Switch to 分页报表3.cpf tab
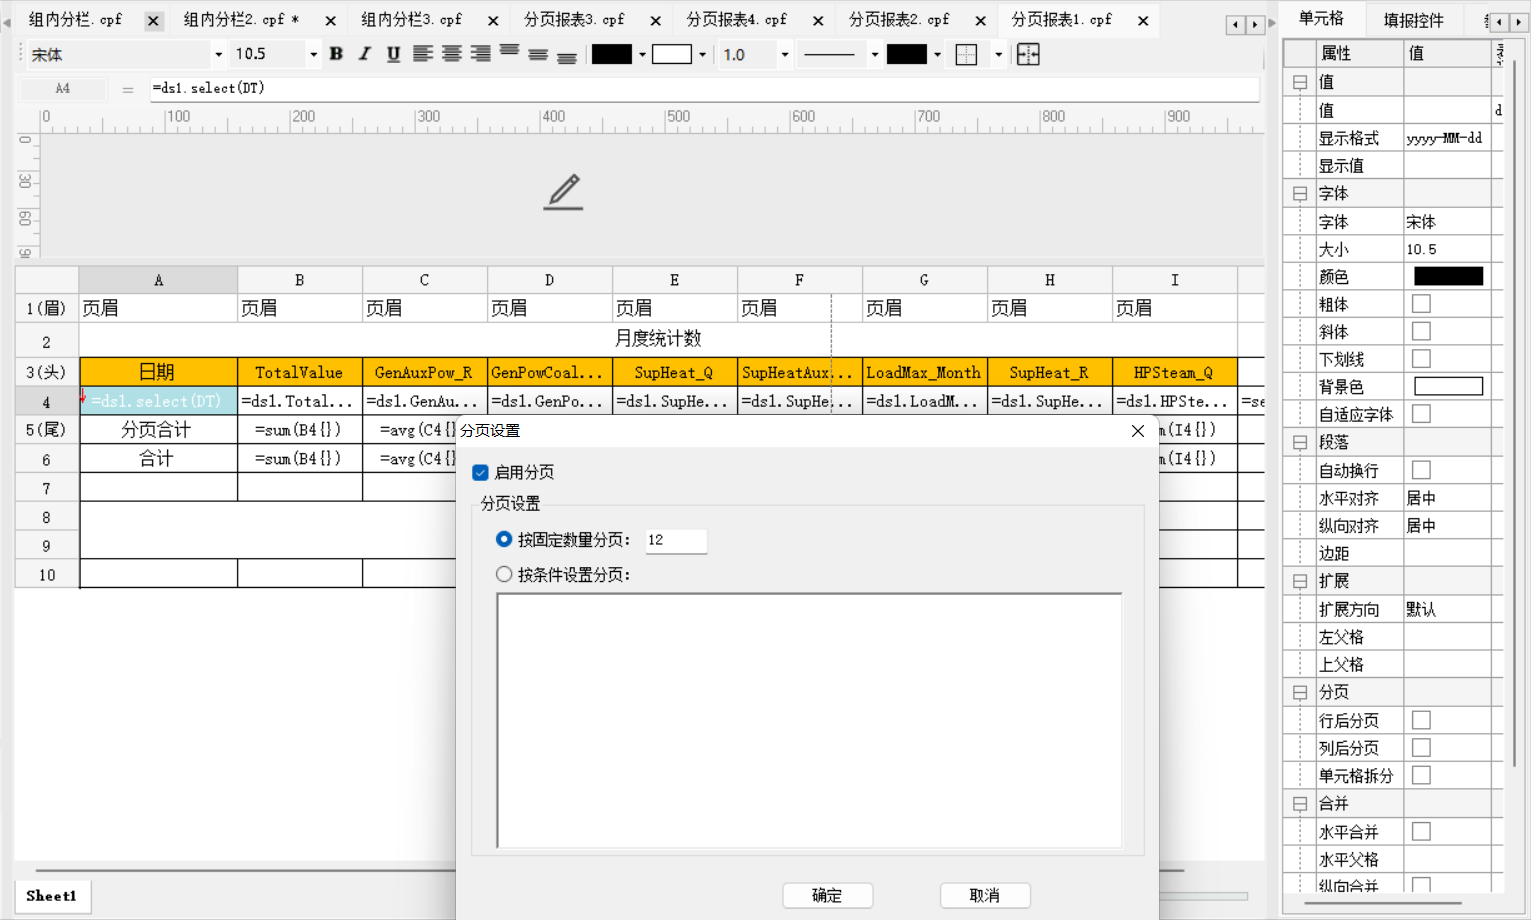 click(574, 19)
